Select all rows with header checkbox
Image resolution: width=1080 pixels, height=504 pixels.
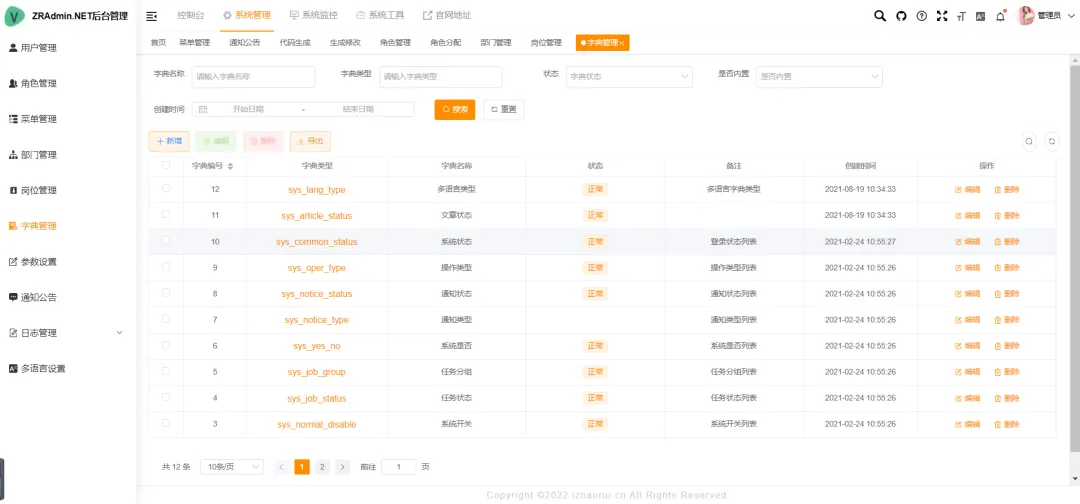click(x=166, y=165)
